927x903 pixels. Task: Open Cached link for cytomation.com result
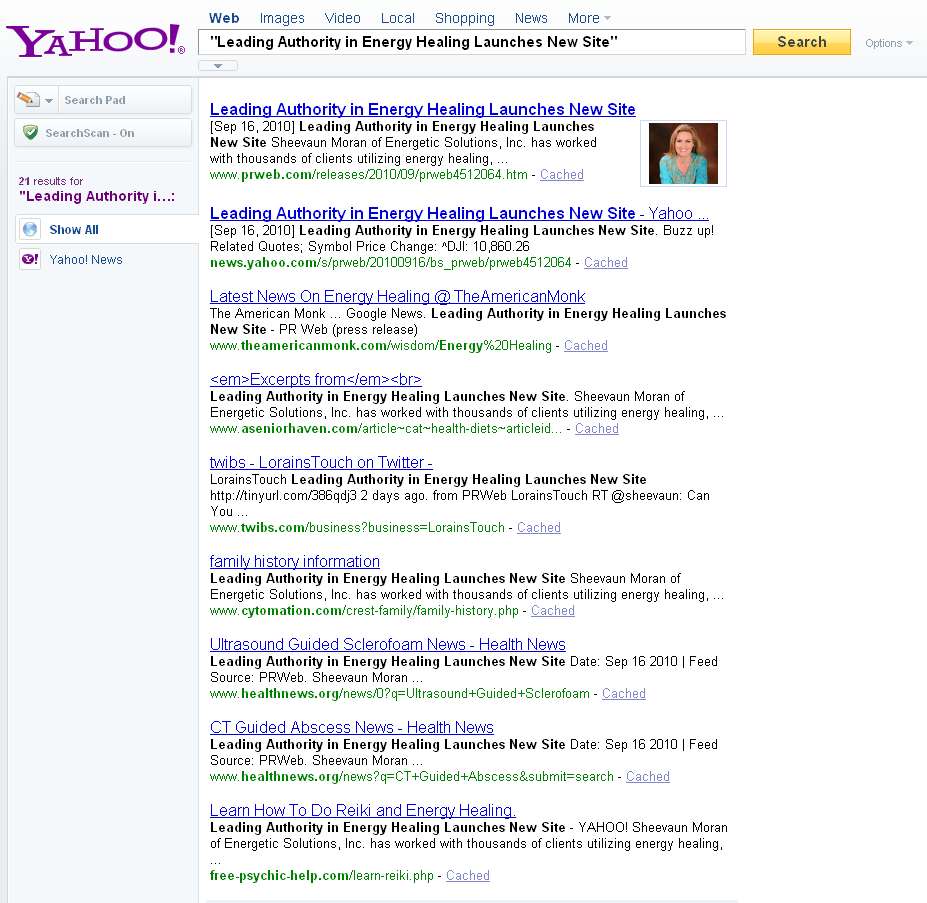coord(553,610)
